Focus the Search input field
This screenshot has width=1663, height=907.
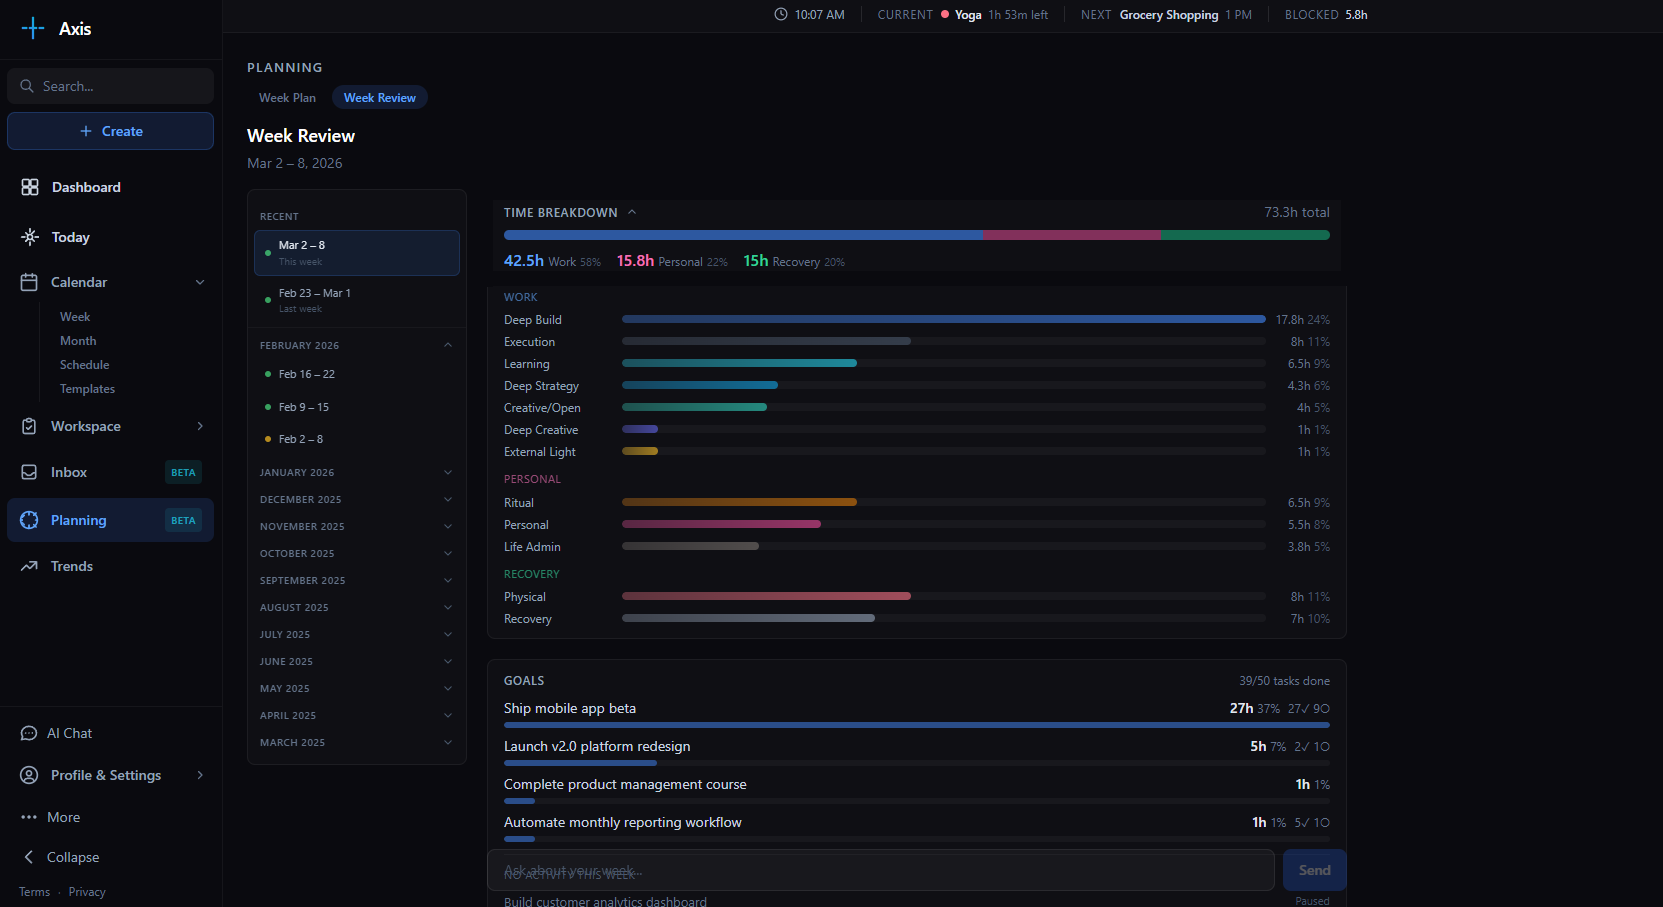click(120, 86)
